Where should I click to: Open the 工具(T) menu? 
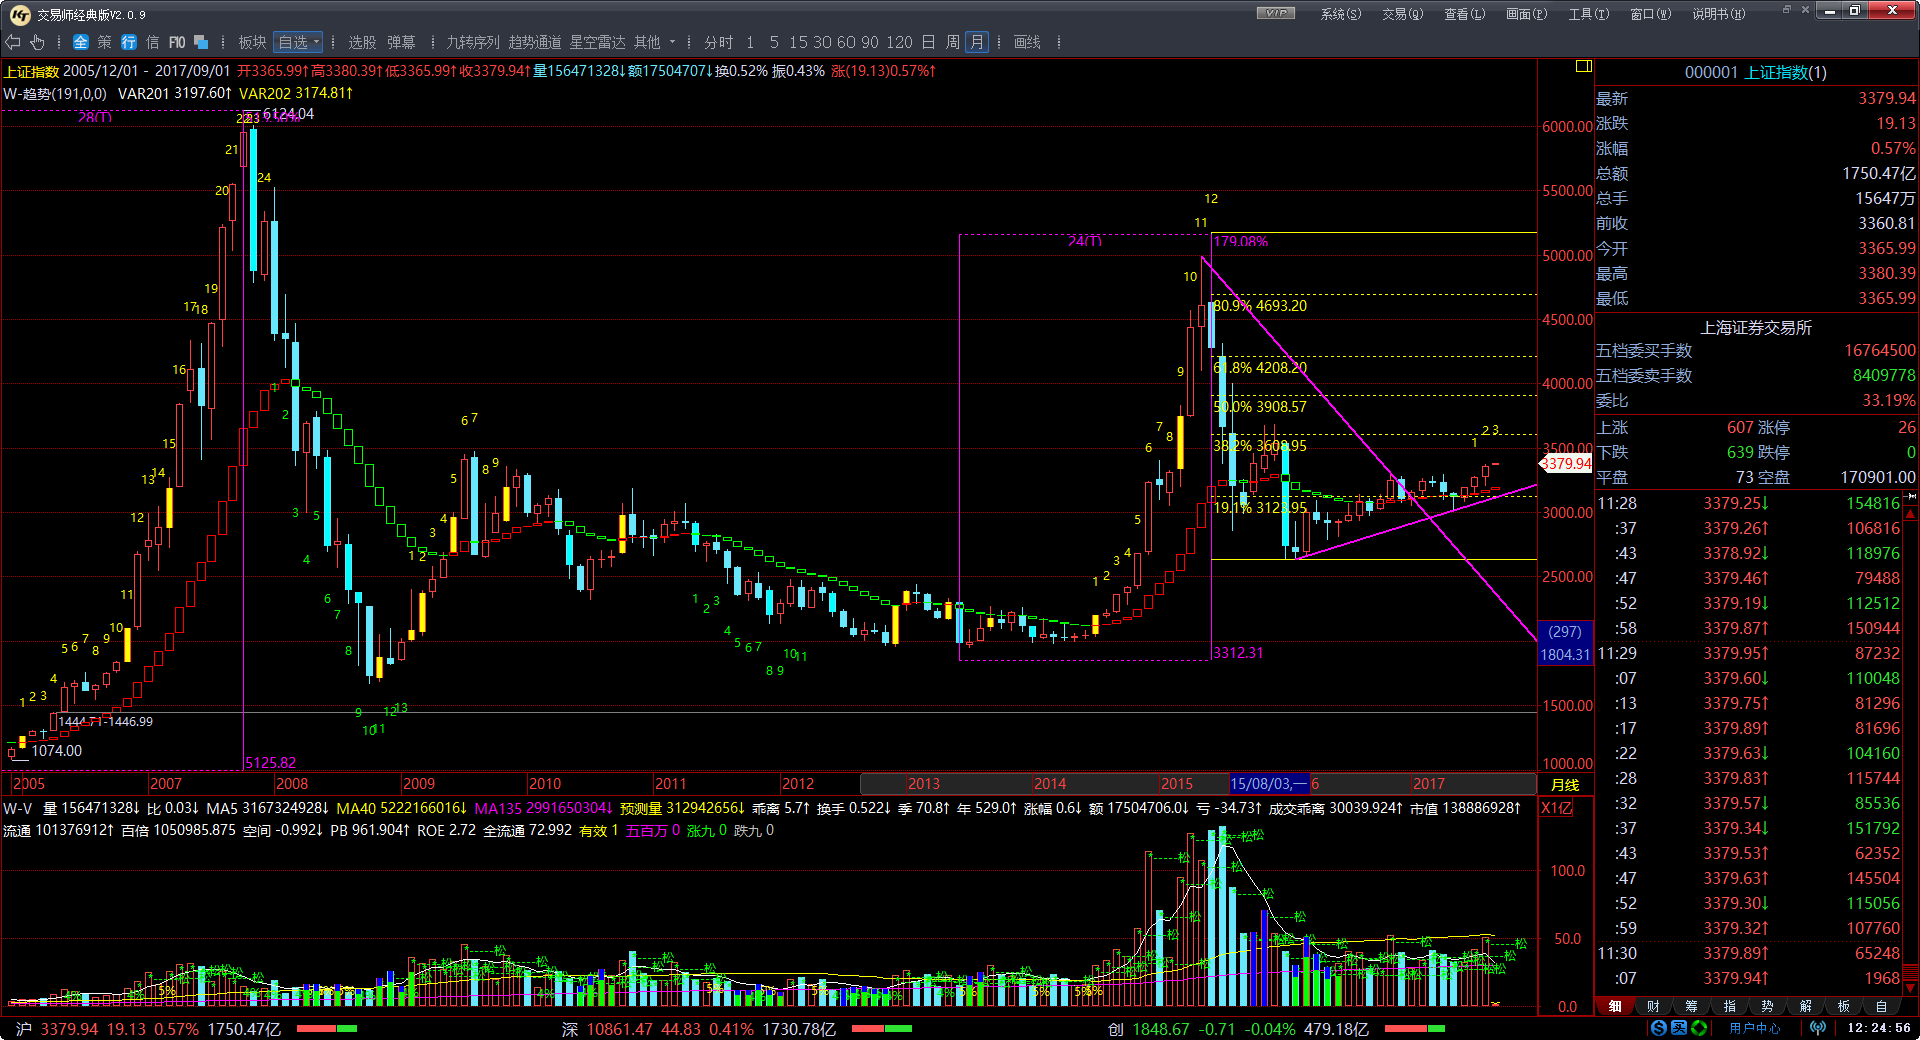click(1588, 14)
